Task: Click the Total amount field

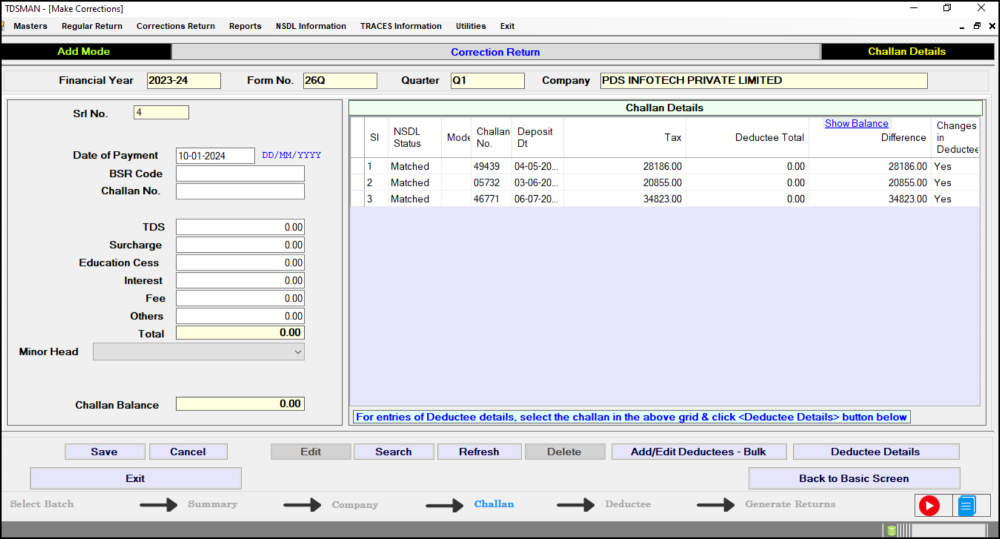Action: click(x=240, y=333)
